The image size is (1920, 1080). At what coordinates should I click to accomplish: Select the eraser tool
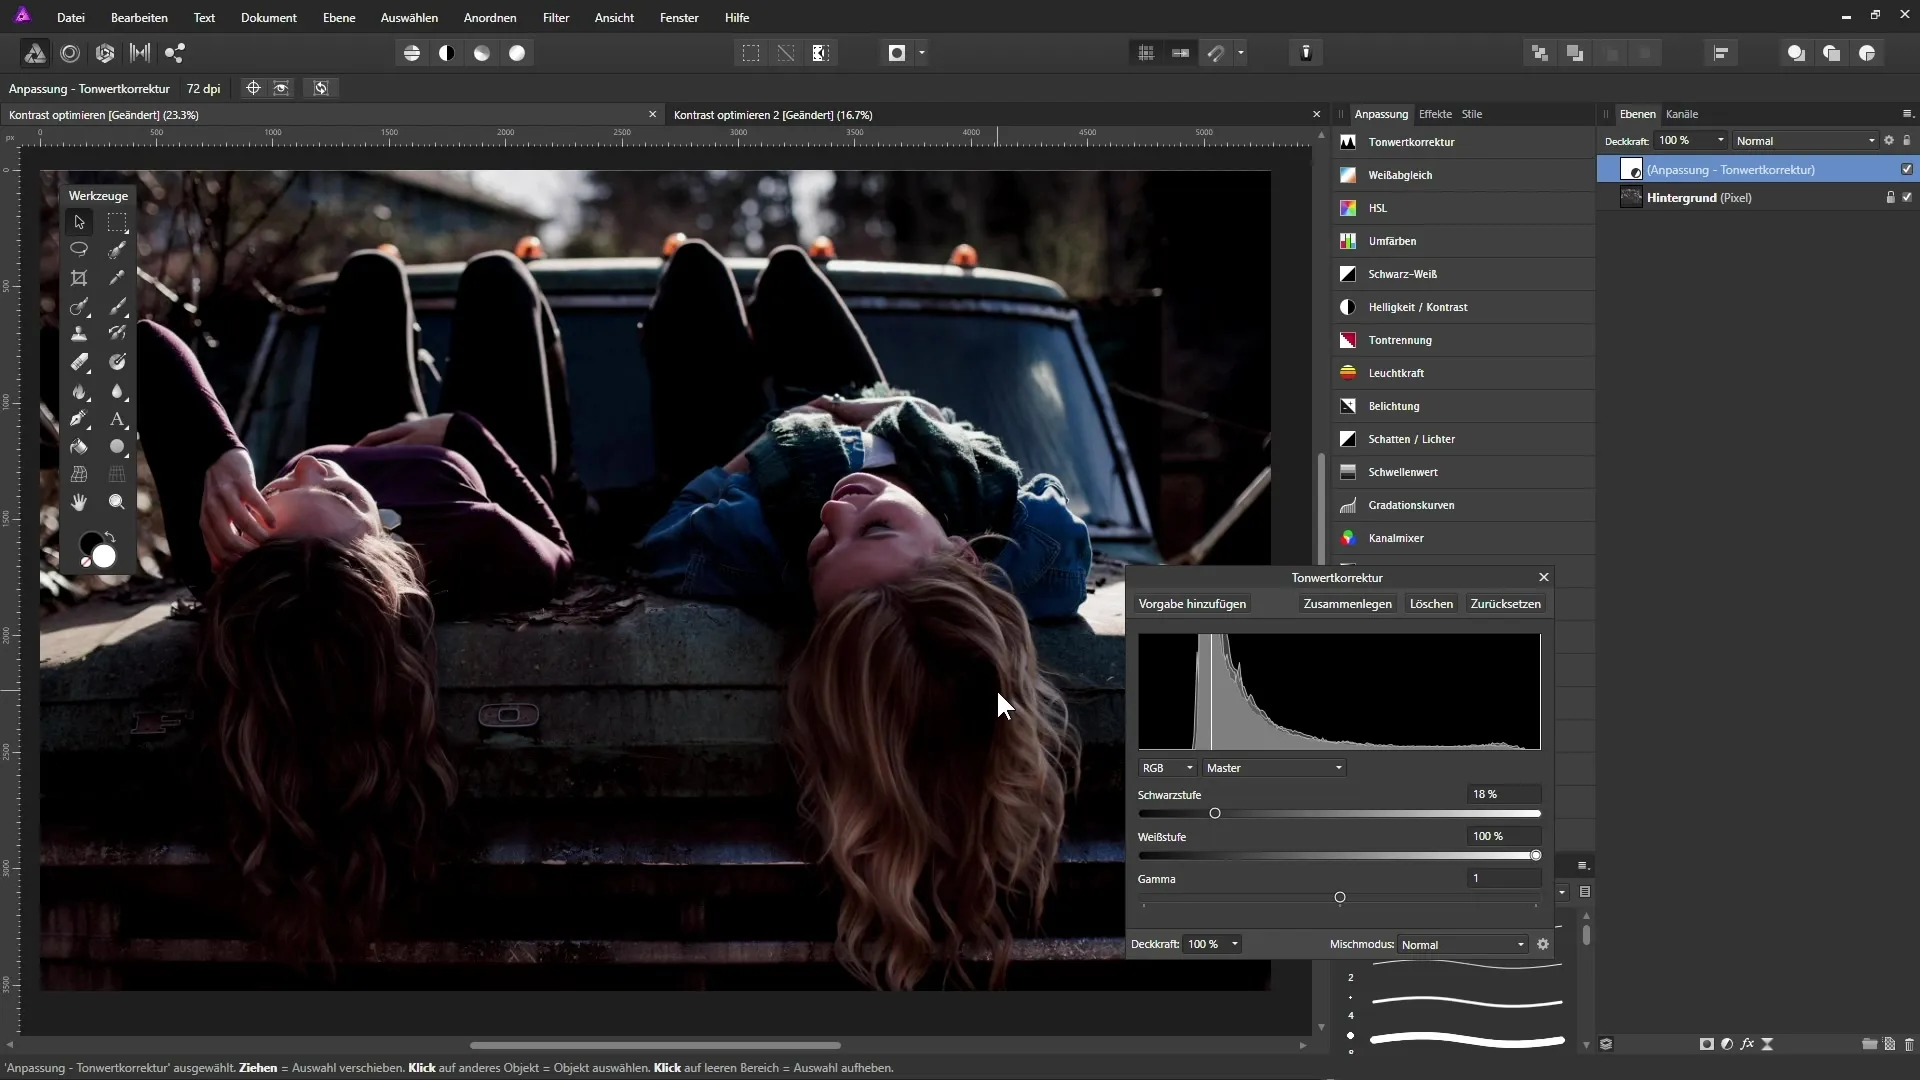(79, 362)
